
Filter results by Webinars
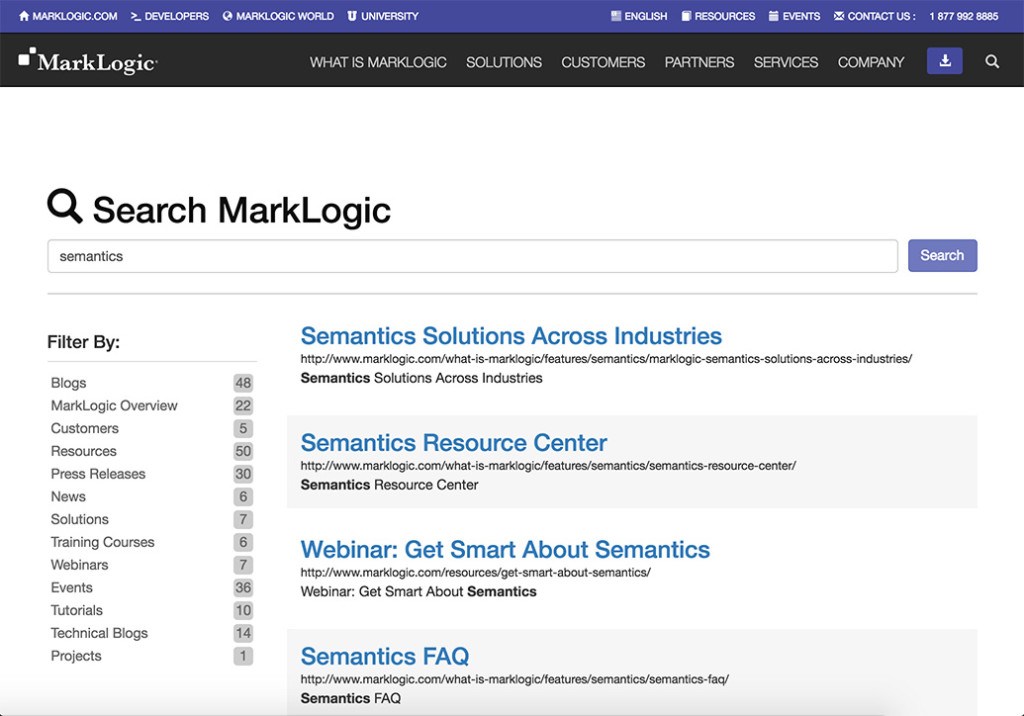(x=79, y=565)
